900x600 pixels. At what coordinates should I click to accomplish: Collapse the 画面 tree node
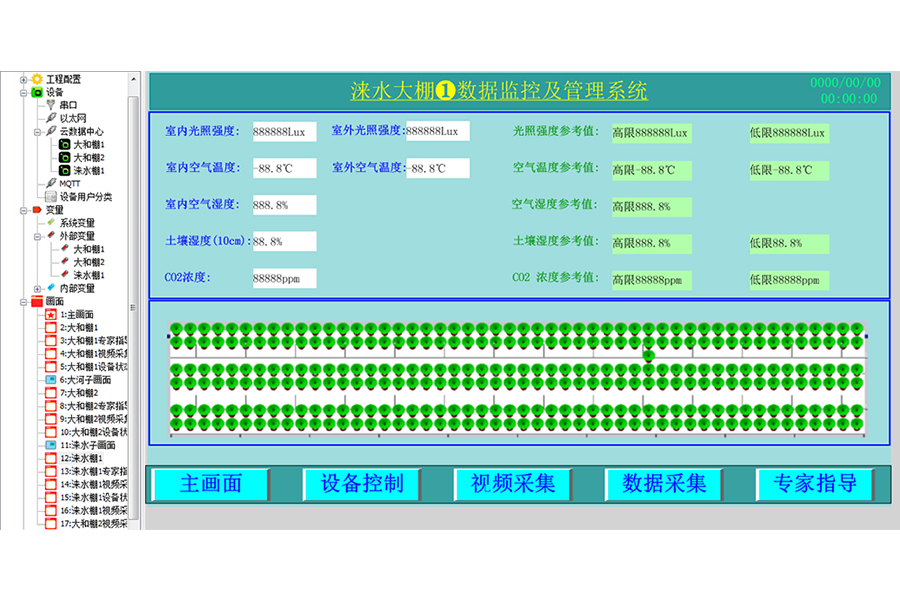[24, 301]
